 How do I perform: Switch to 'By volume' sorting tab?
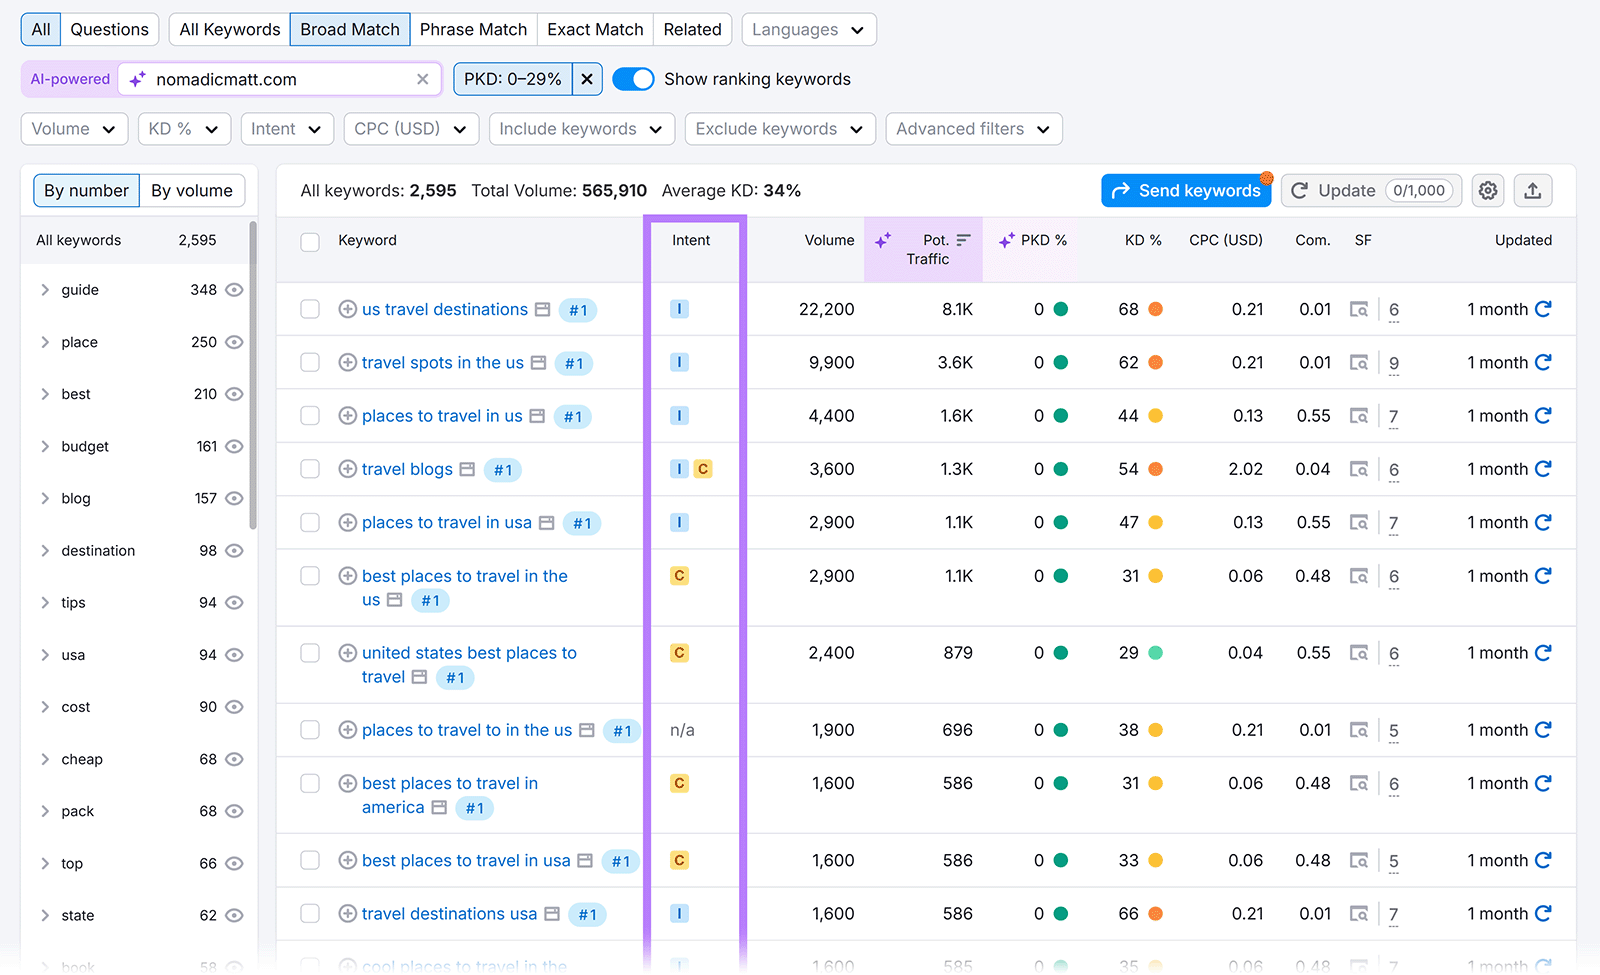[192, 190]
